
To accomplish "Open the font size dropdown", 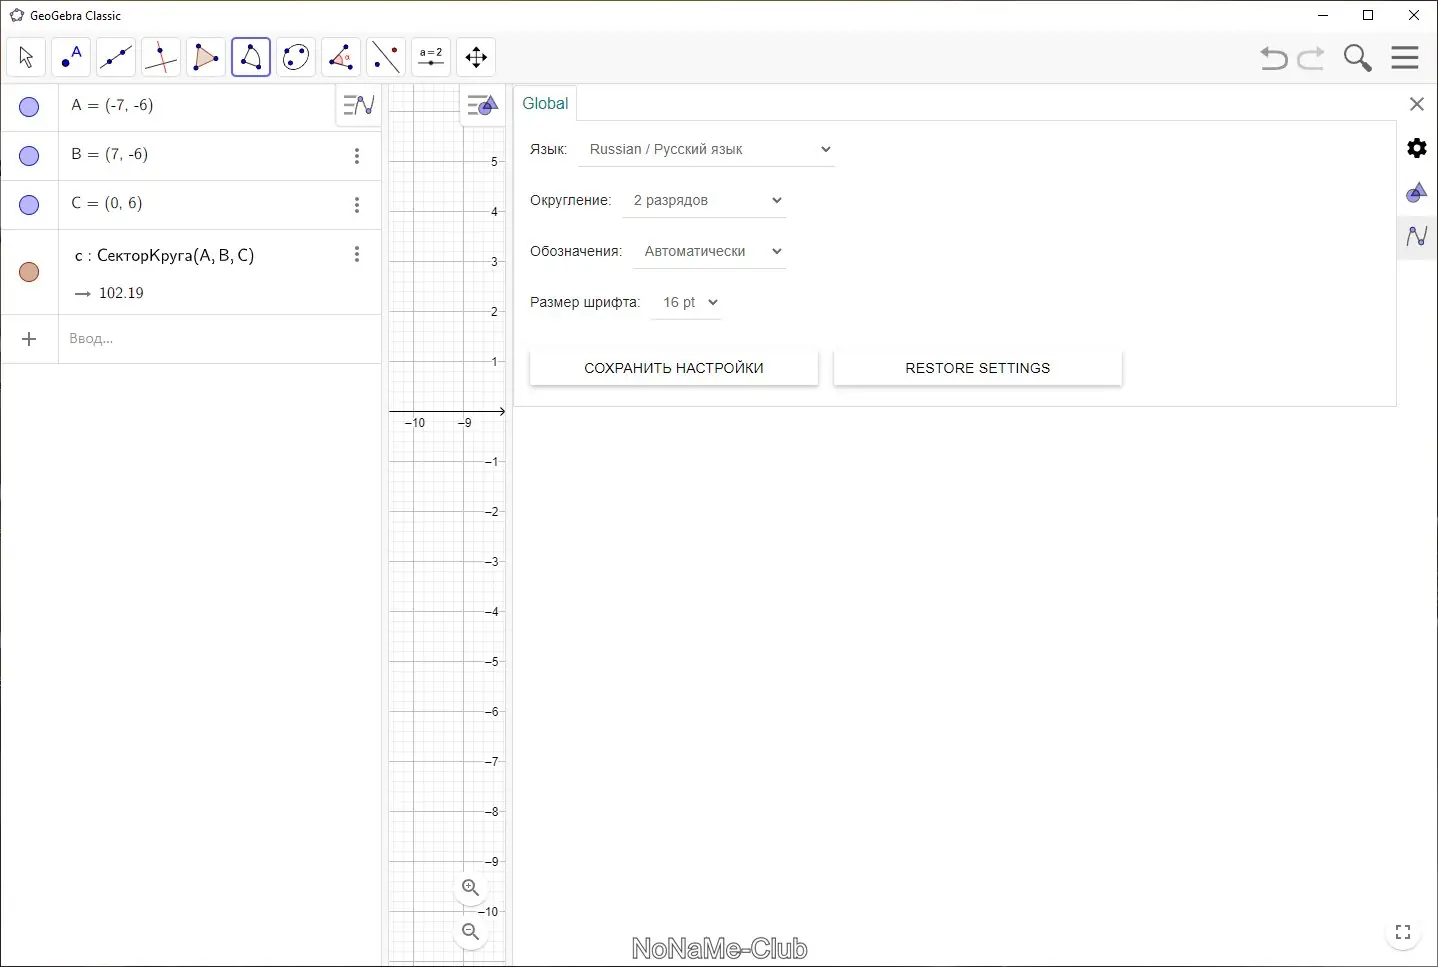I will point(685,302).
